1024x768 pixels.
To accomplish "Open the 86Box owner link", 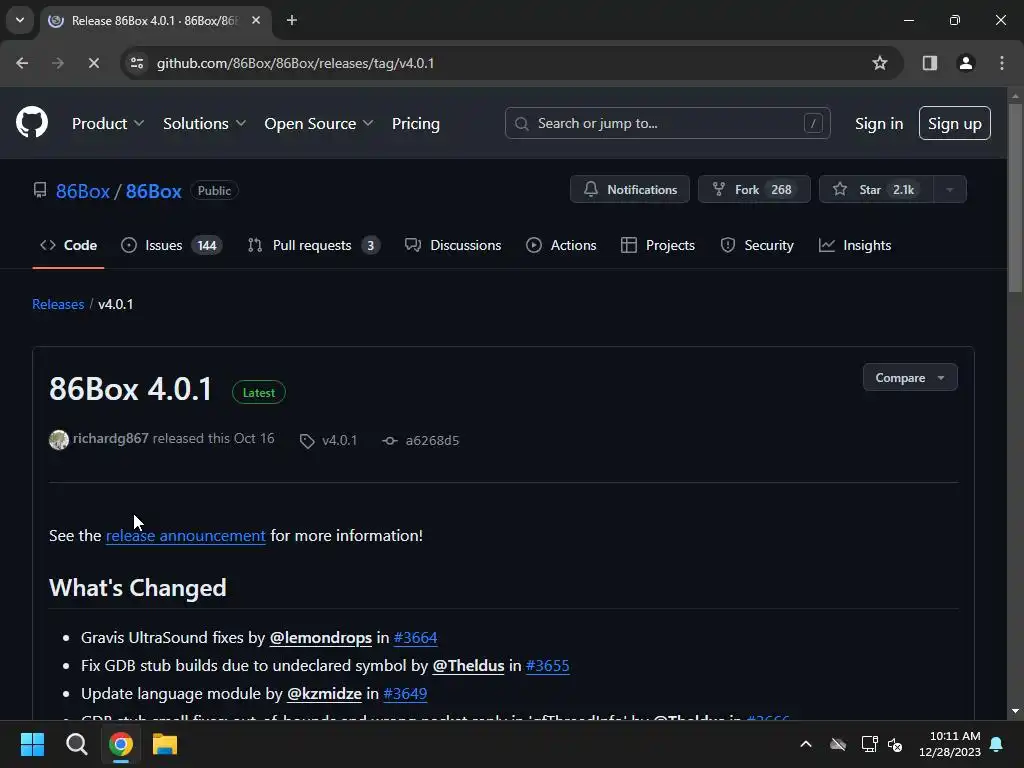I will tap(83, 191).
